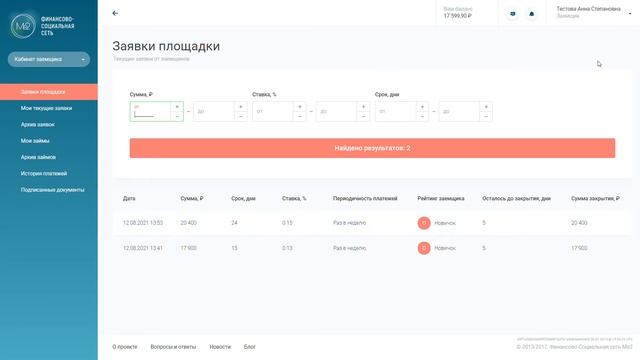Open the Вопросы и ответы footer link

173,347
